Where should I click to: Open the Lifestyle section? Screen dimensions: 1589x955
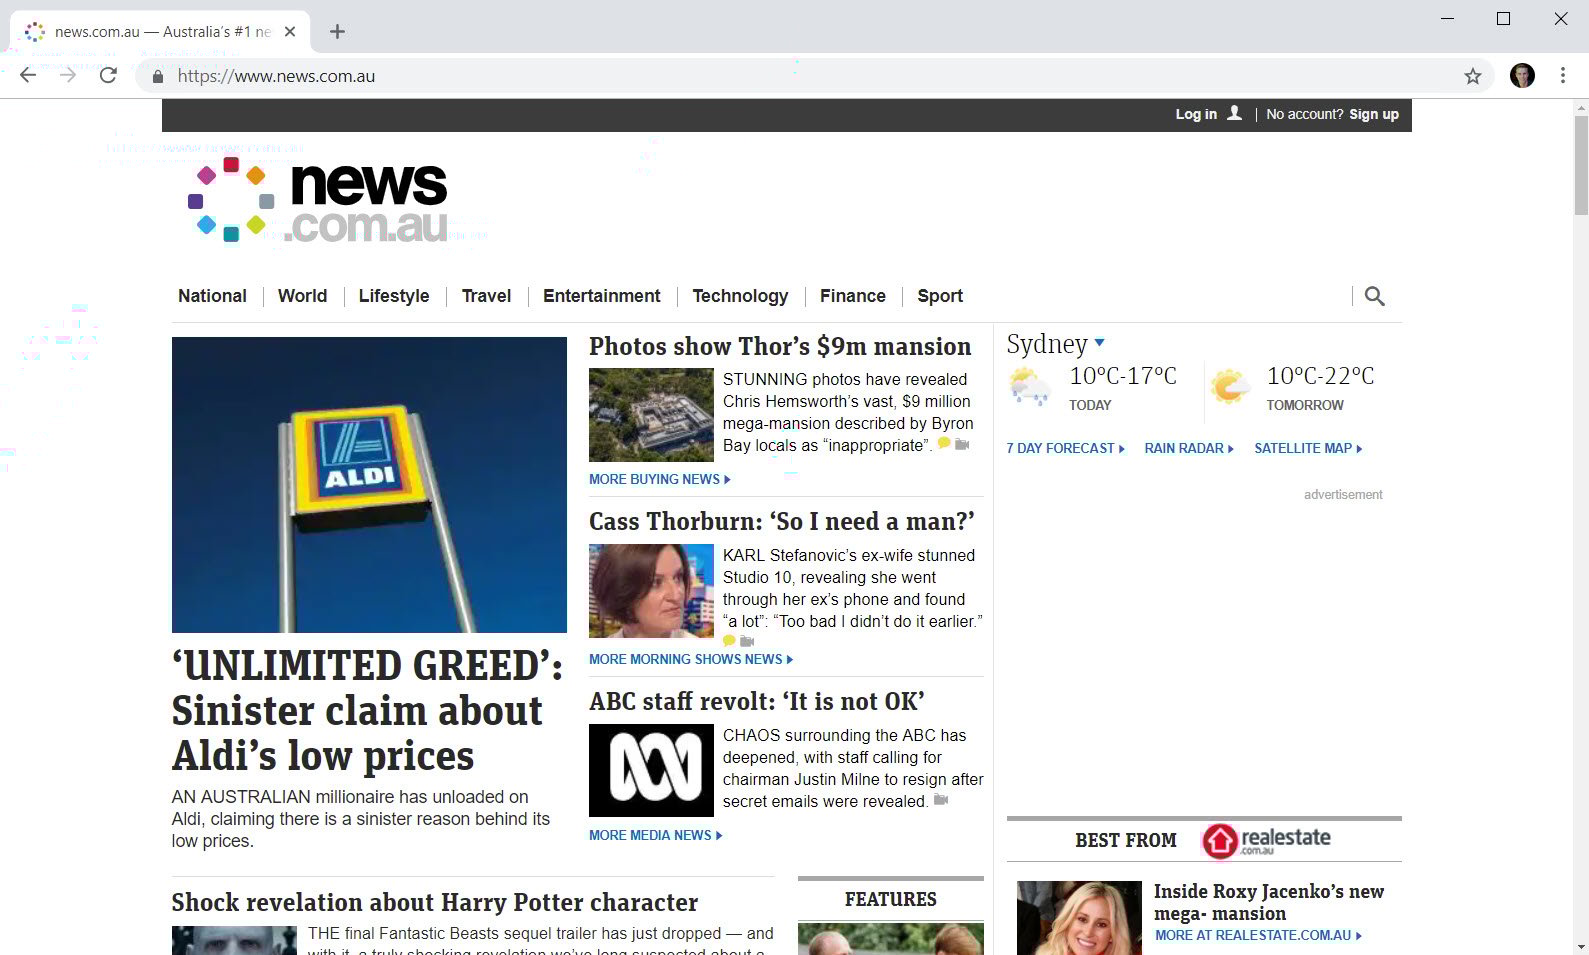coord(394,296)
